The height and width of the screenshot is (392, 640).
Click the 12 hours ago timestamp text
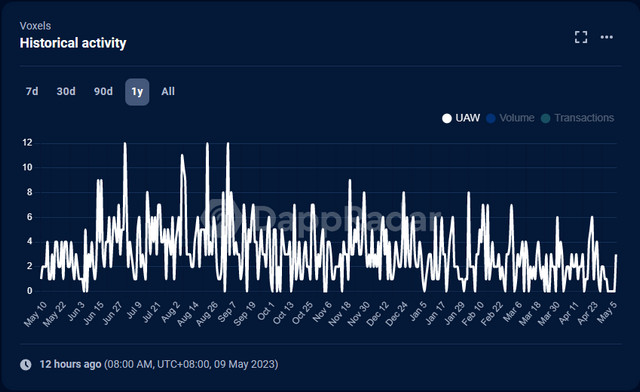coord(70,364)
